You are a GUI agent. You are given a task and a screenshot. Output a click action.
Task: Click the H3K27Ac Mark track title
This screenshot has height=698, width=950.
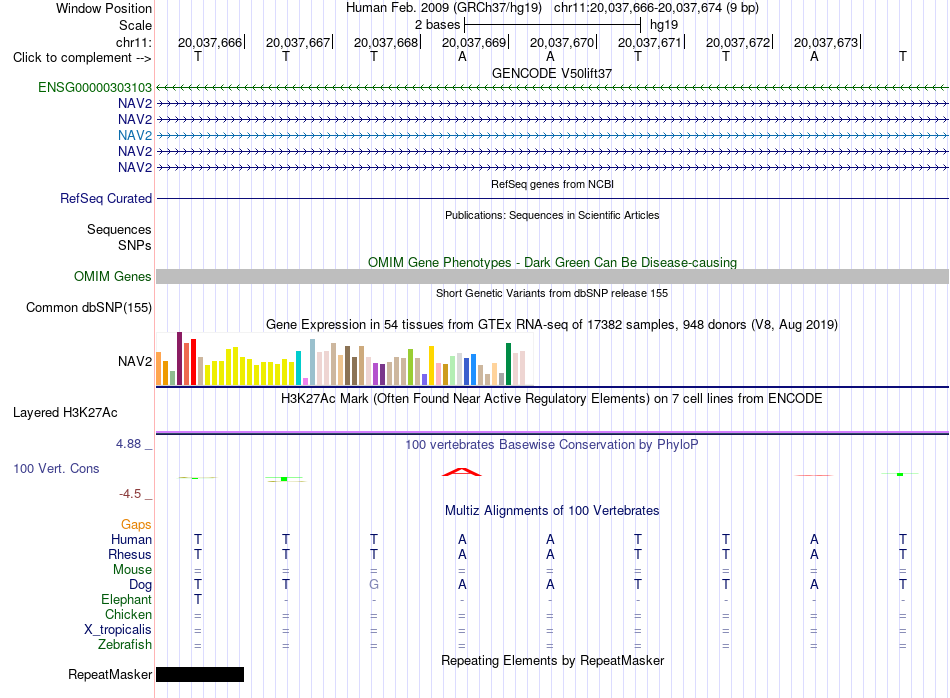[x=551, y=399]
